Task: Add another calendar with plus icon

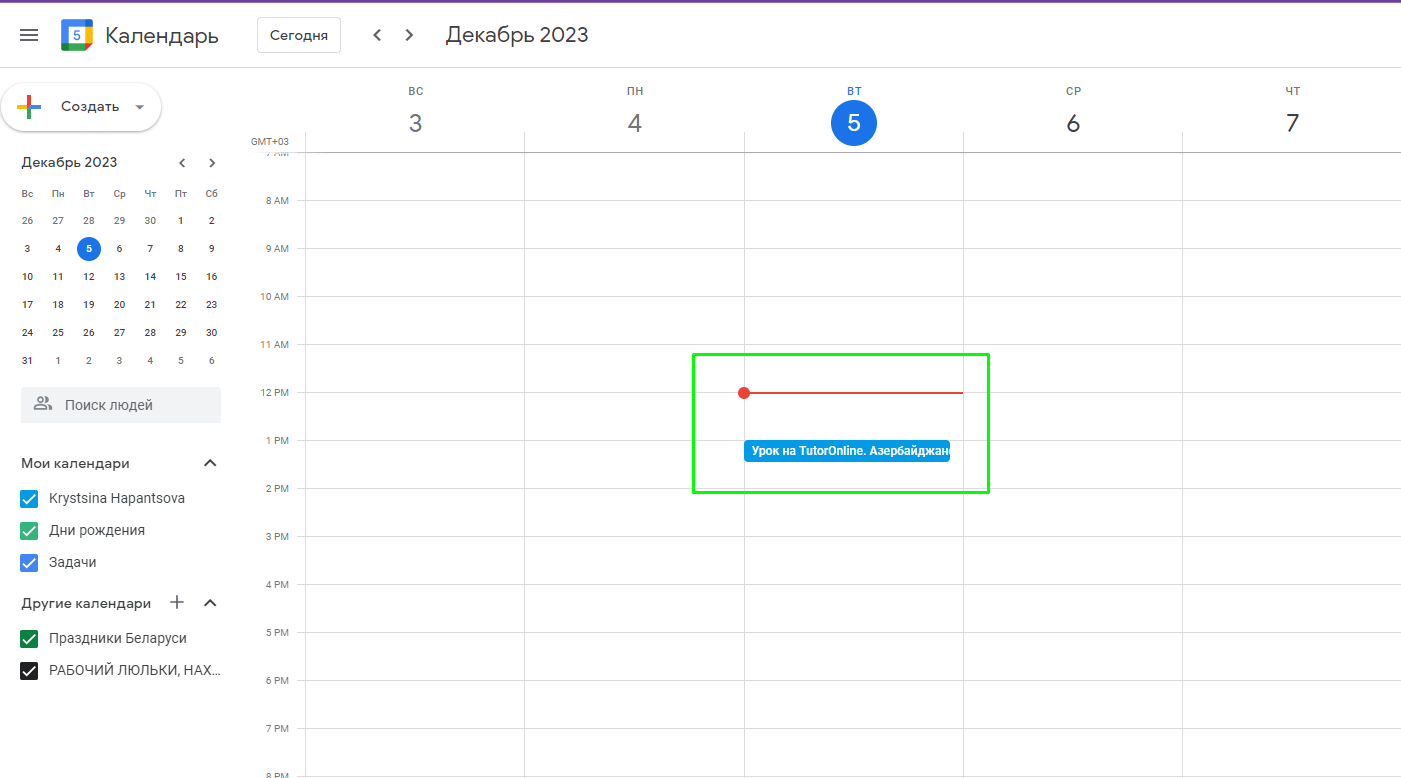Action: coord(177,602)
